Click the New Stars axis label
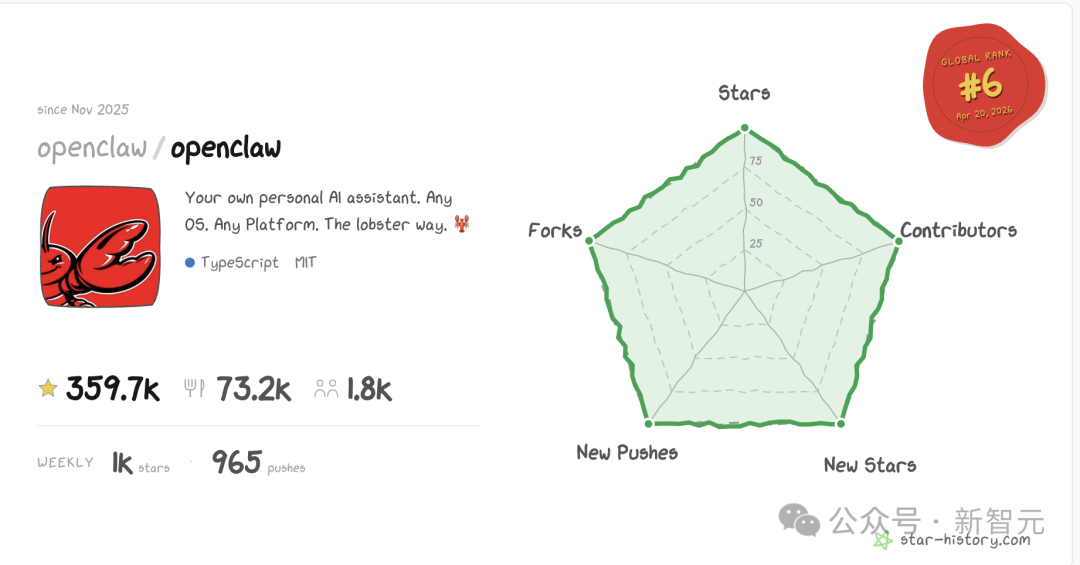1080x565 pixels. (869, 465)
